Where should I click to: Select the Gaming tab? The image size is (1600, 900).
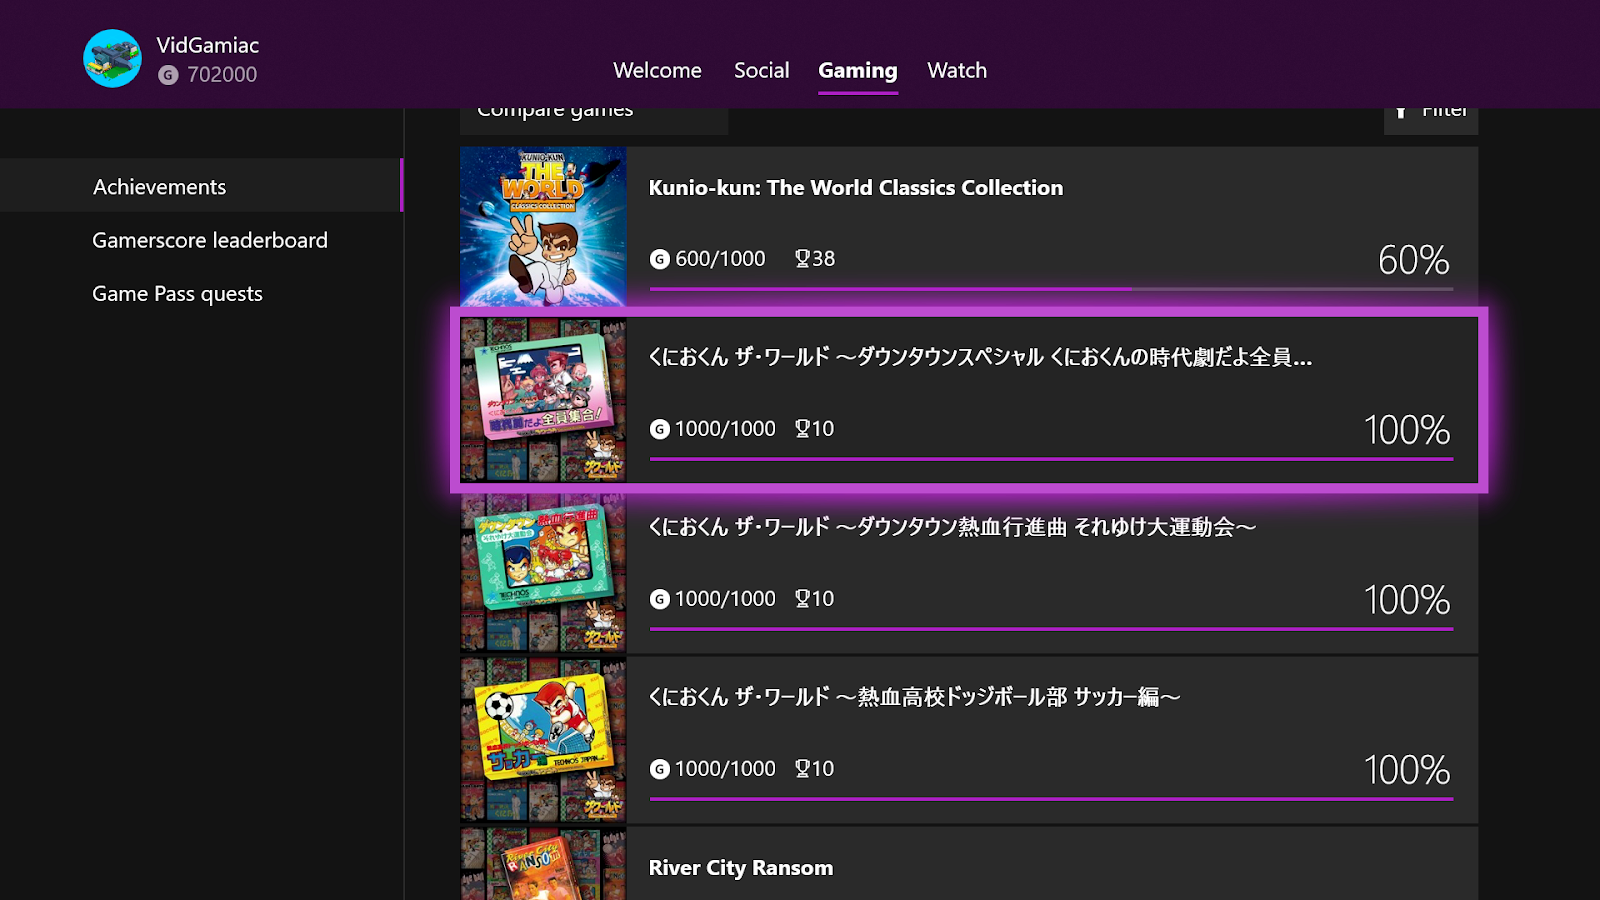858,71
